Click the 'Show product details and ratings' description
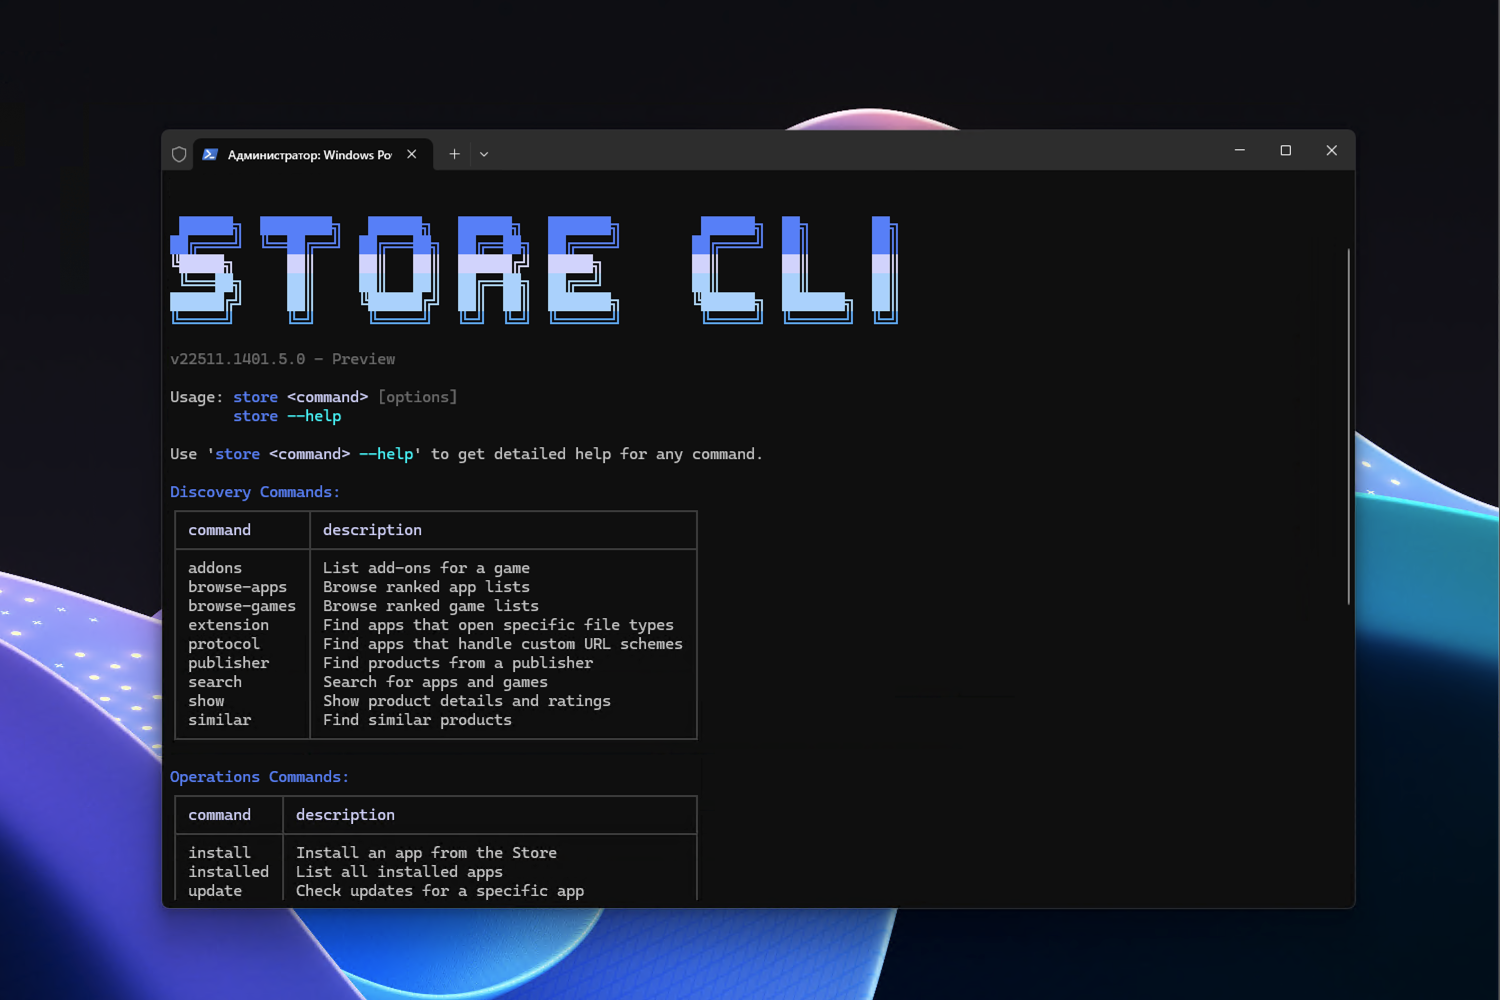 467,701
